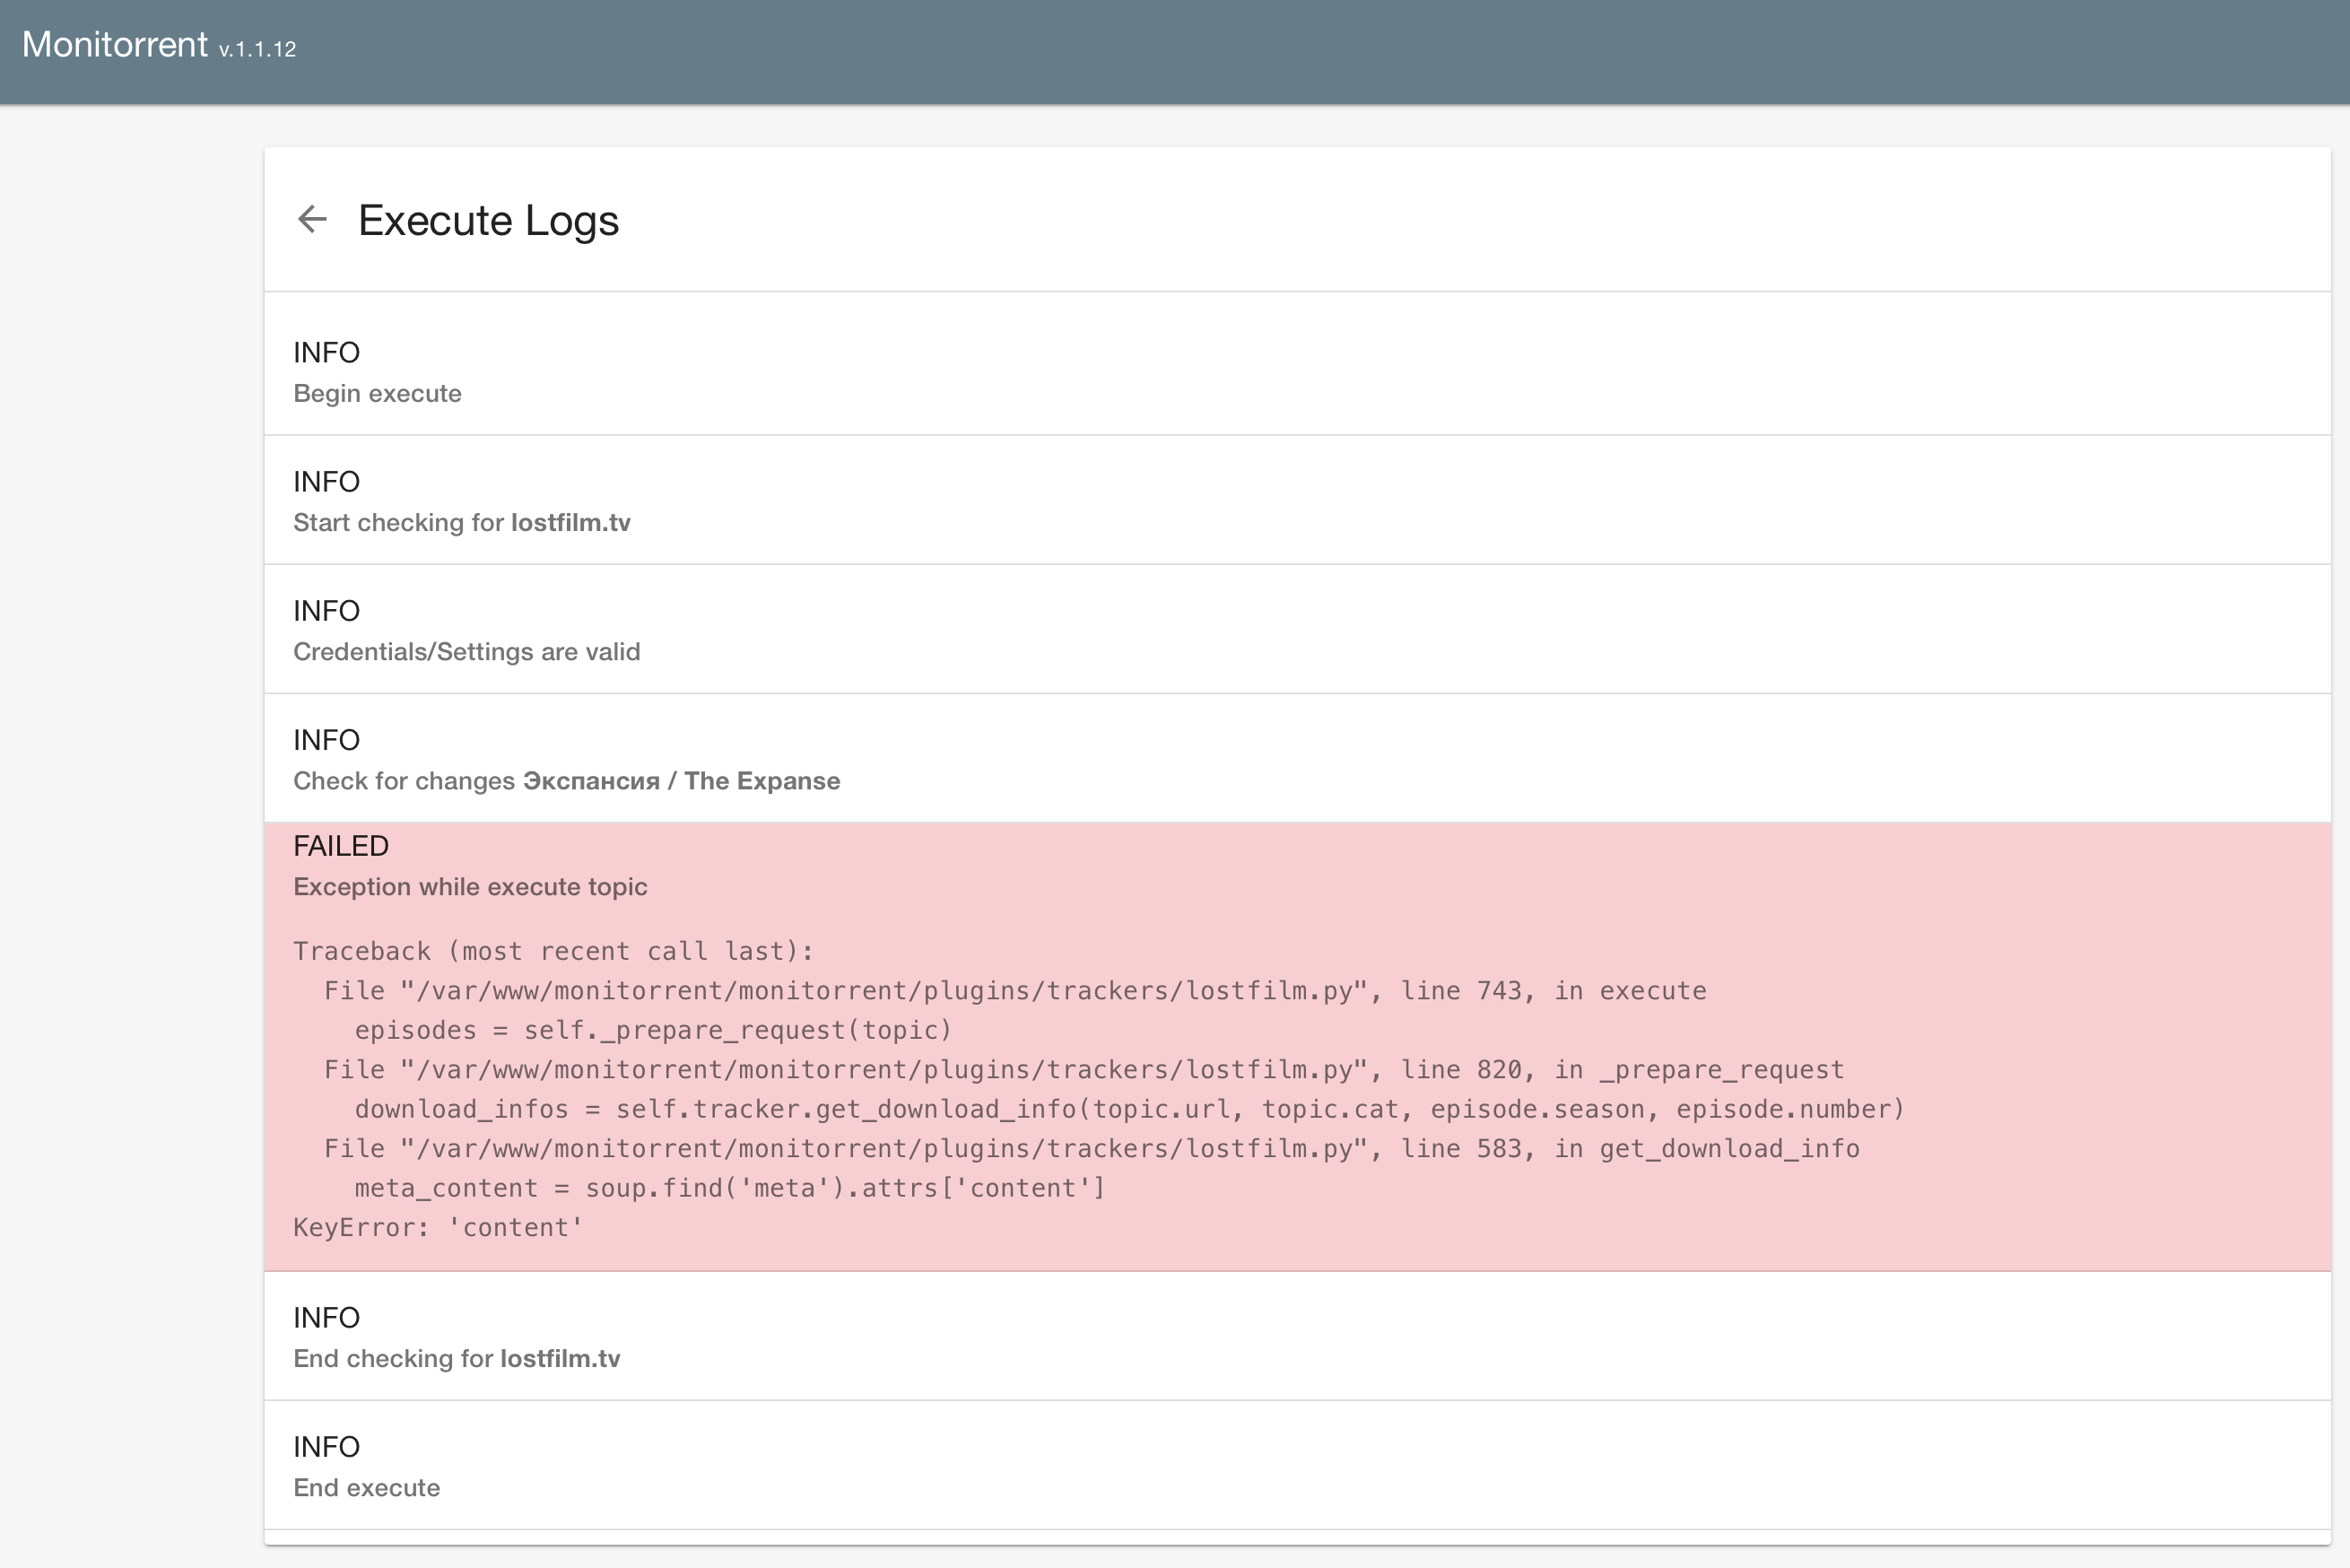Click the Execute Logs heading
2350x1568 pixels.
click(x=488, y=220)
